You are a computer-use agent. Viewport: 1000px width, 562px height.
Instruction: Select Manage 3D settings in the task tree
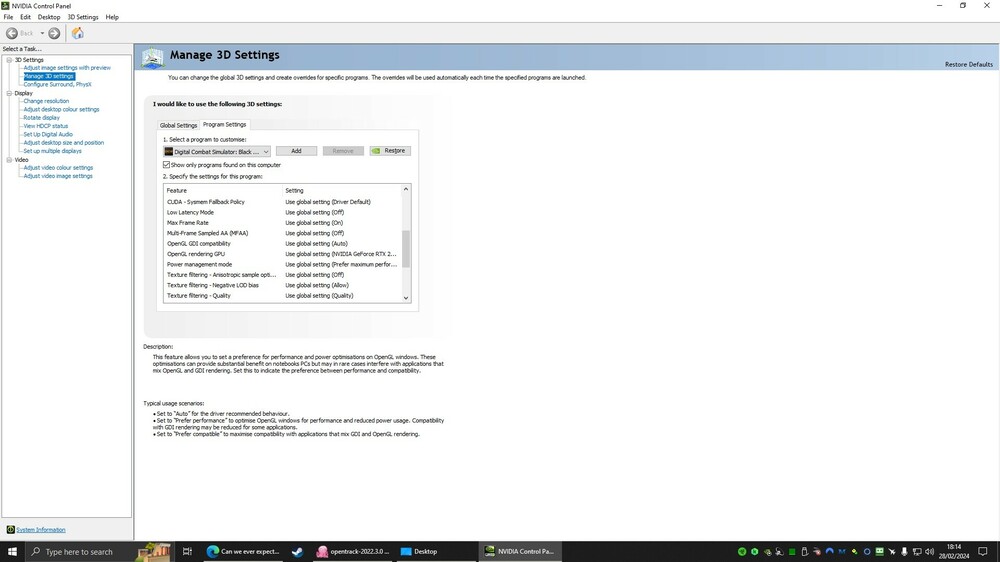[x=49, y=76]
